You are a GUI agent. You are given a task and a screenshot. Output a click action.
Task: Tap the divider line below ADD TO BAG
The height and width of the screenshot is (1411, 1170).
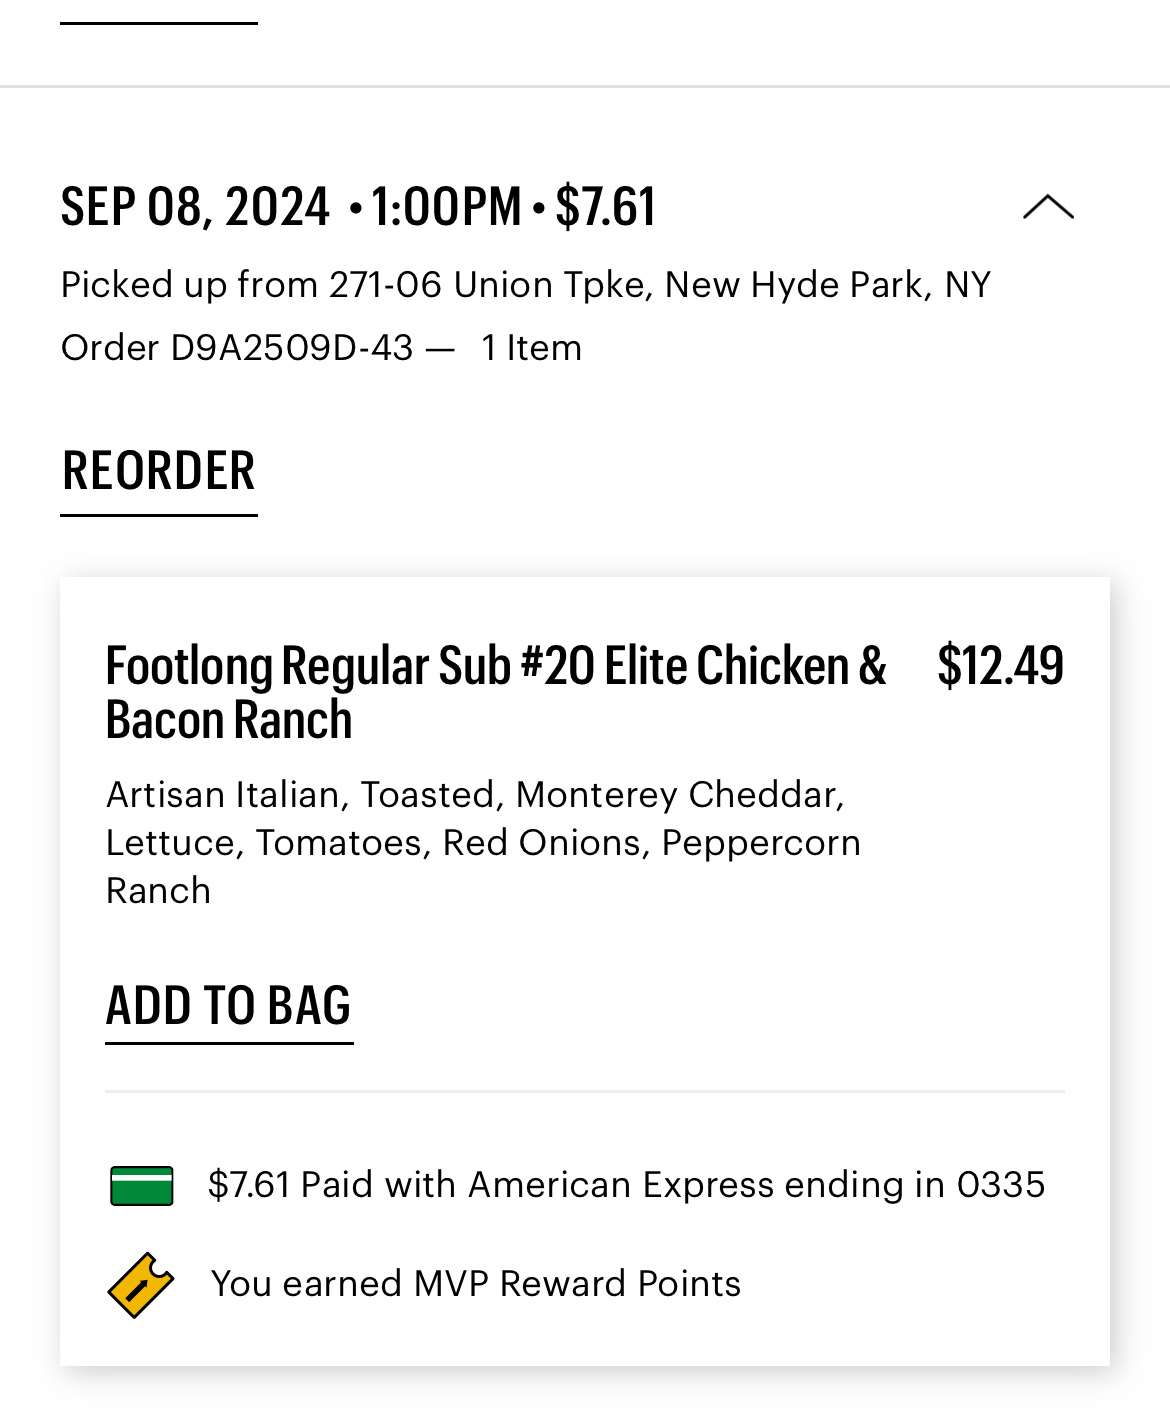tap(585, 1091)
